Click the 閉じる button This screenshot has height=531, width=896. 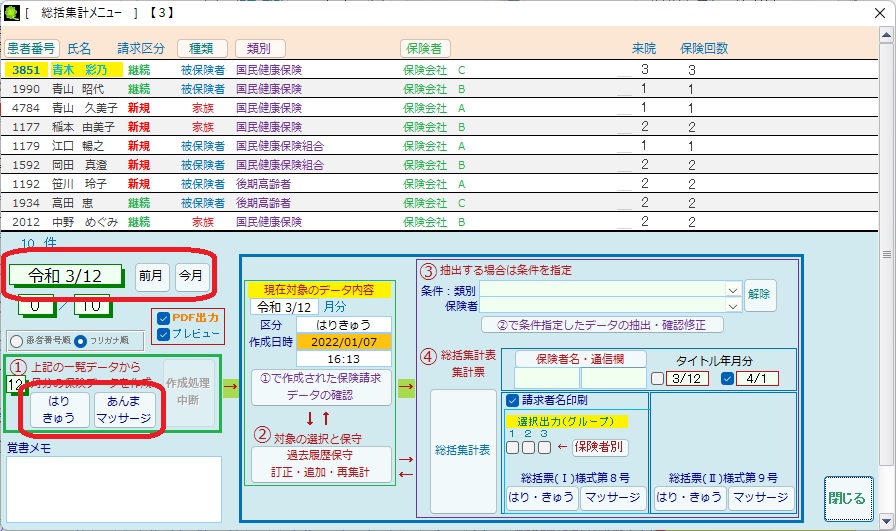848,498
